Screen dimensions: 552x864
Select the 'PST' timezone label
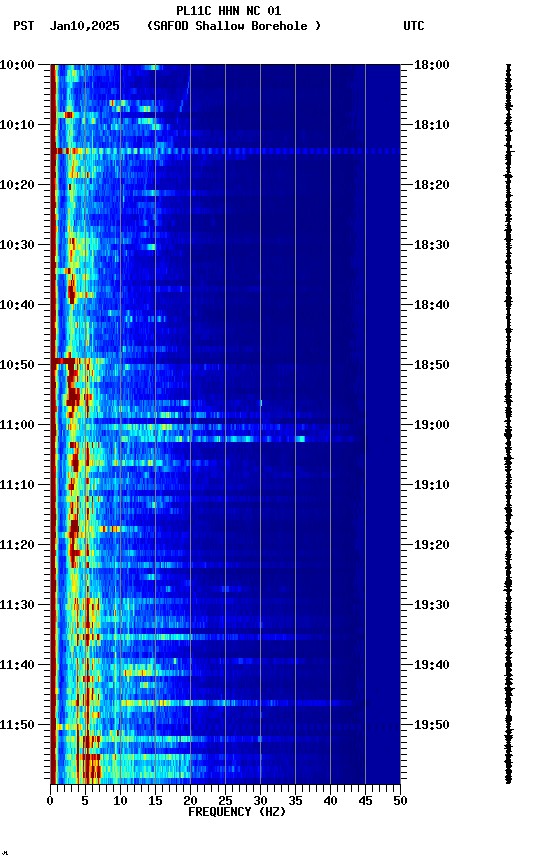(24, 26)
